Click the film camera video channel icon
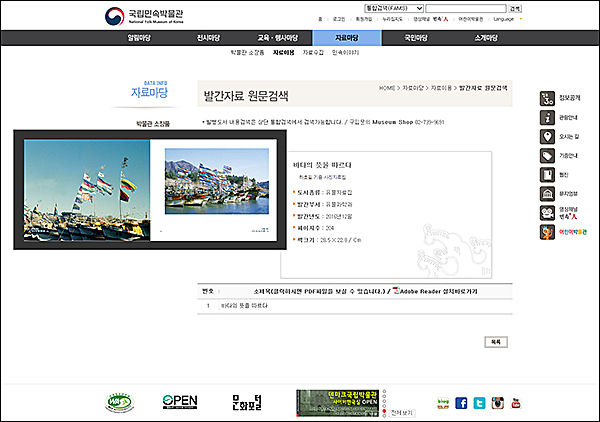This screenshot has height=422, width=600. 547,213
